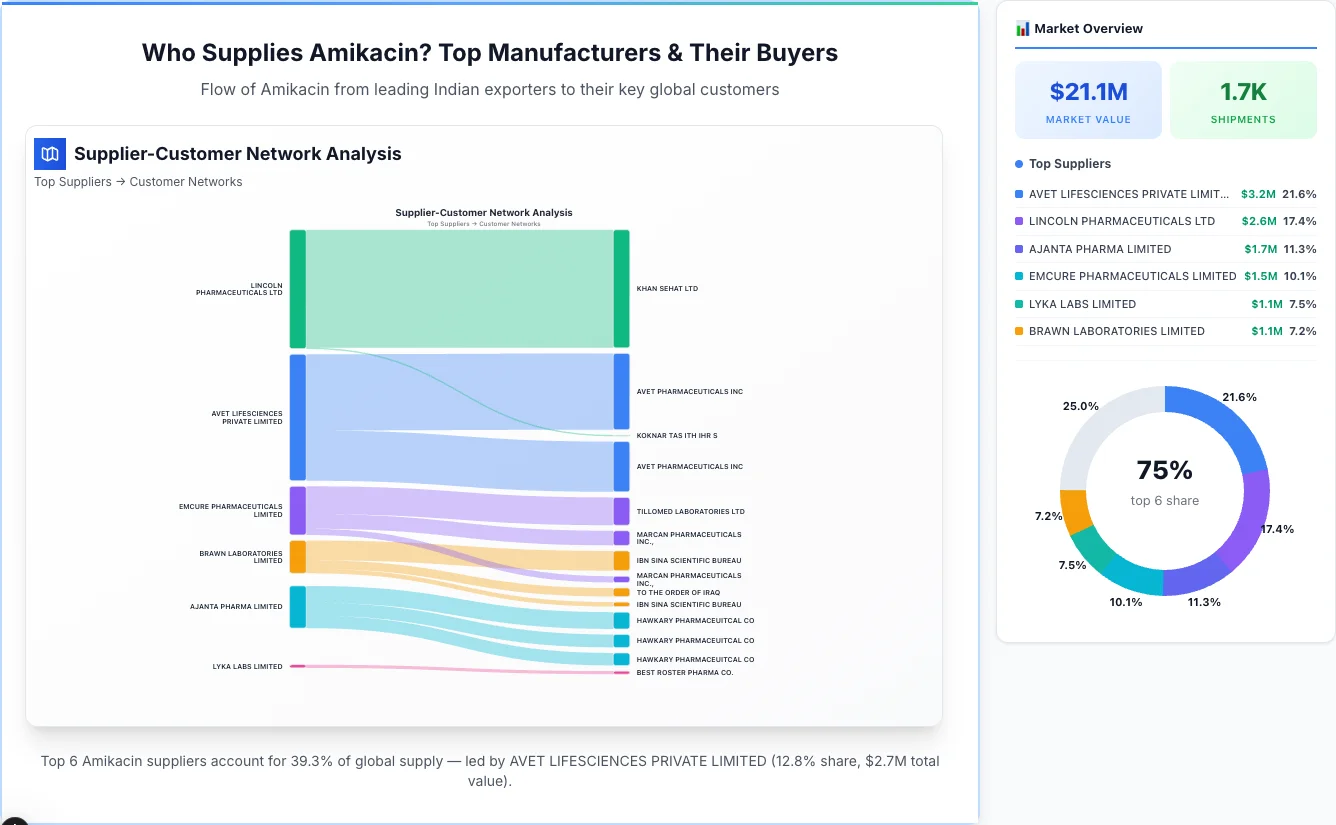Click AJANTA PHARMA's purple color swatch
This screenshot has width=1336, height=825.
tap(1019, 249)
